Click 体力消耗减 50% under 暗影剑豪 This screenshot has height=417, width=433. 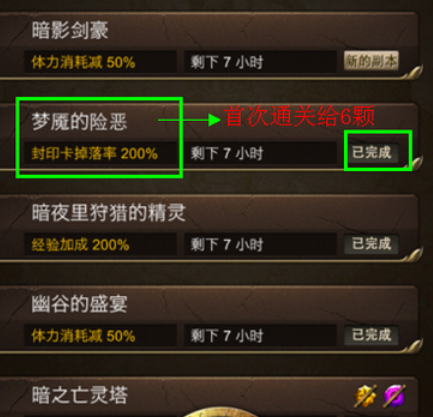click(83, 62)
